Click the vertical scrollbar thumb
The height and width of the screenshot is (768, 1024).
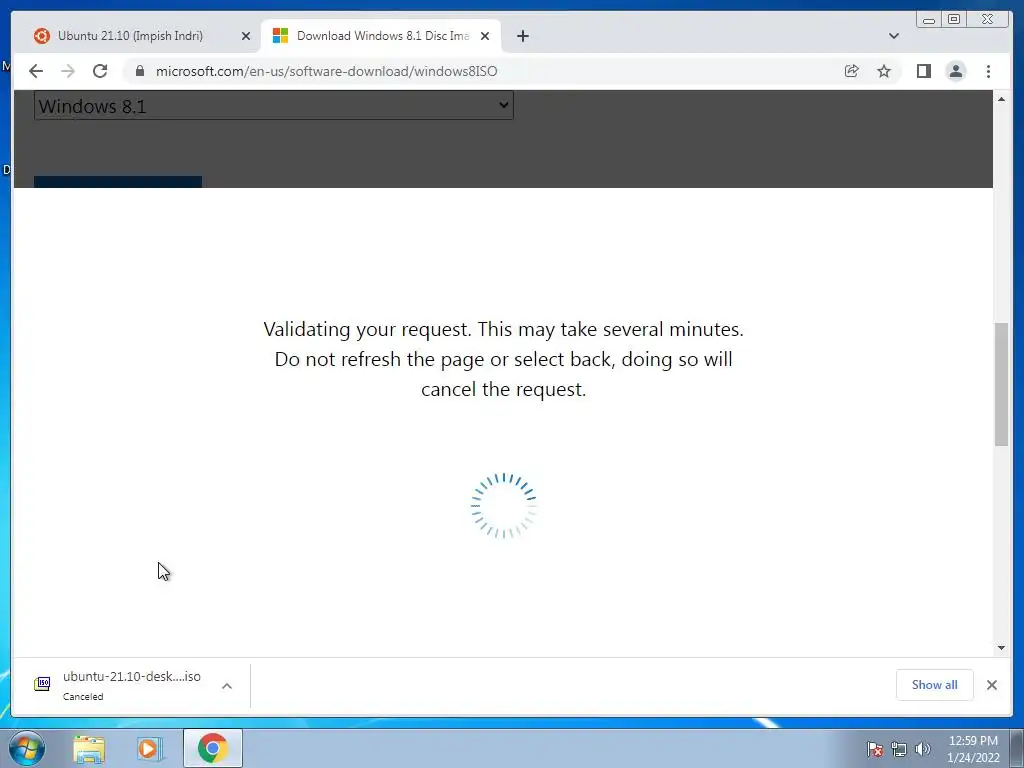(1001, 385)
